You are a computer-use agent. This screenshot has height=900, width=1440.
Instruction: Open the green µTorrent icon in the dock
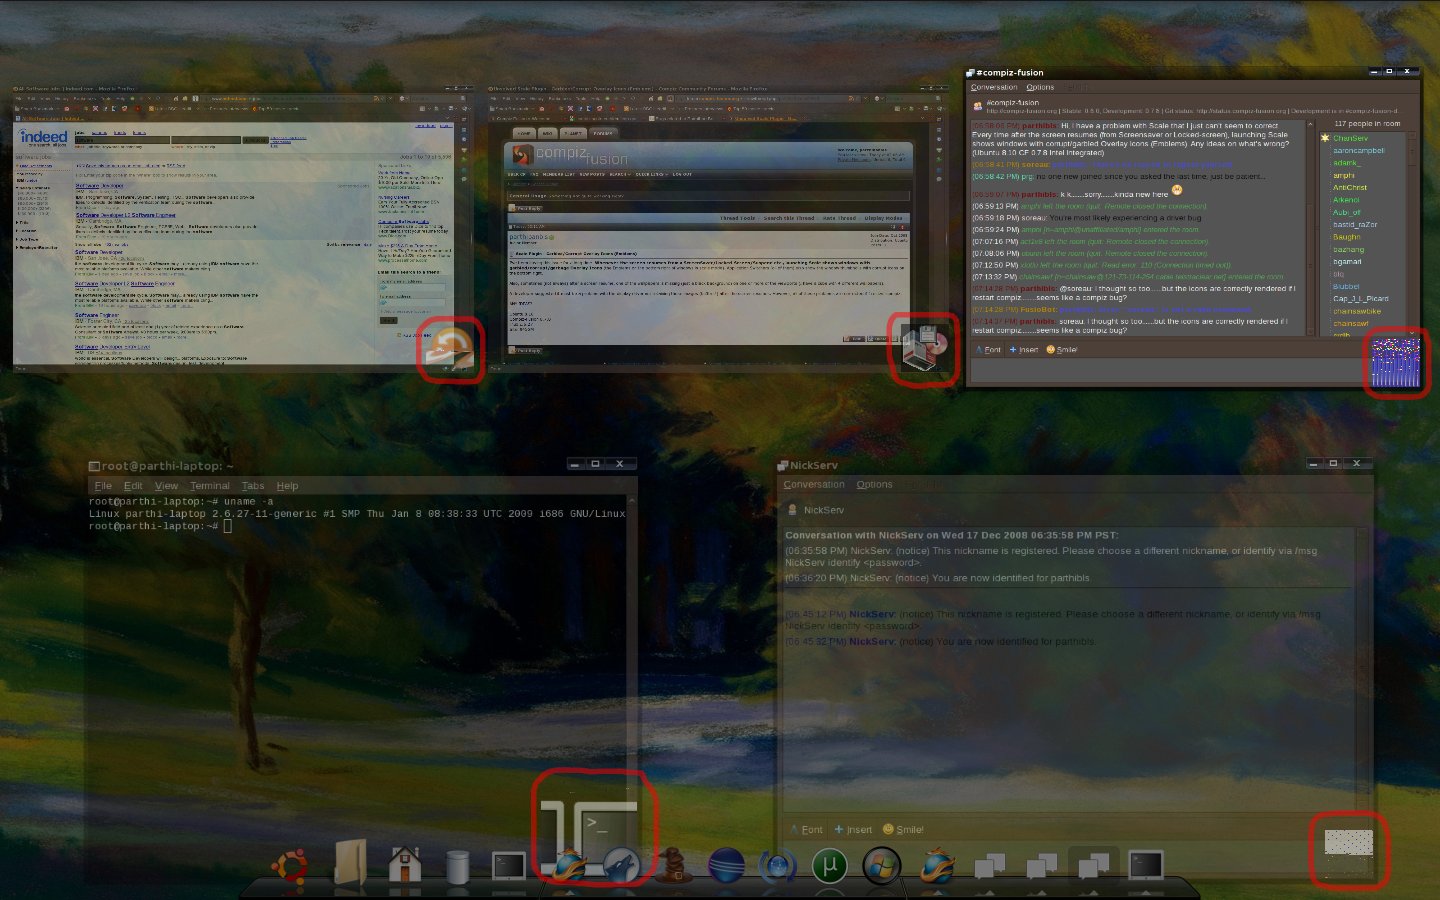coord(829,865)
